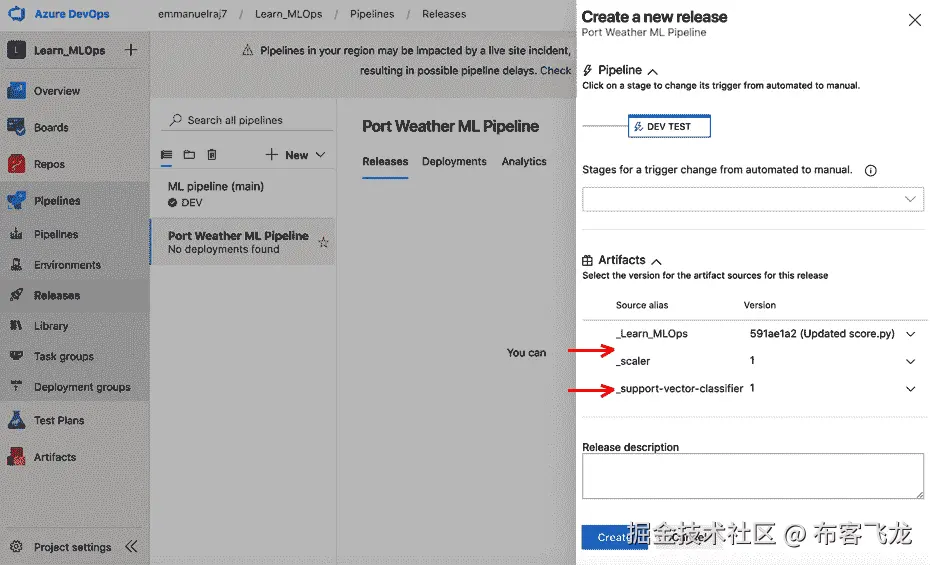
Task: Switch to folder view icon in pipelines
Action: coord(189,155)
